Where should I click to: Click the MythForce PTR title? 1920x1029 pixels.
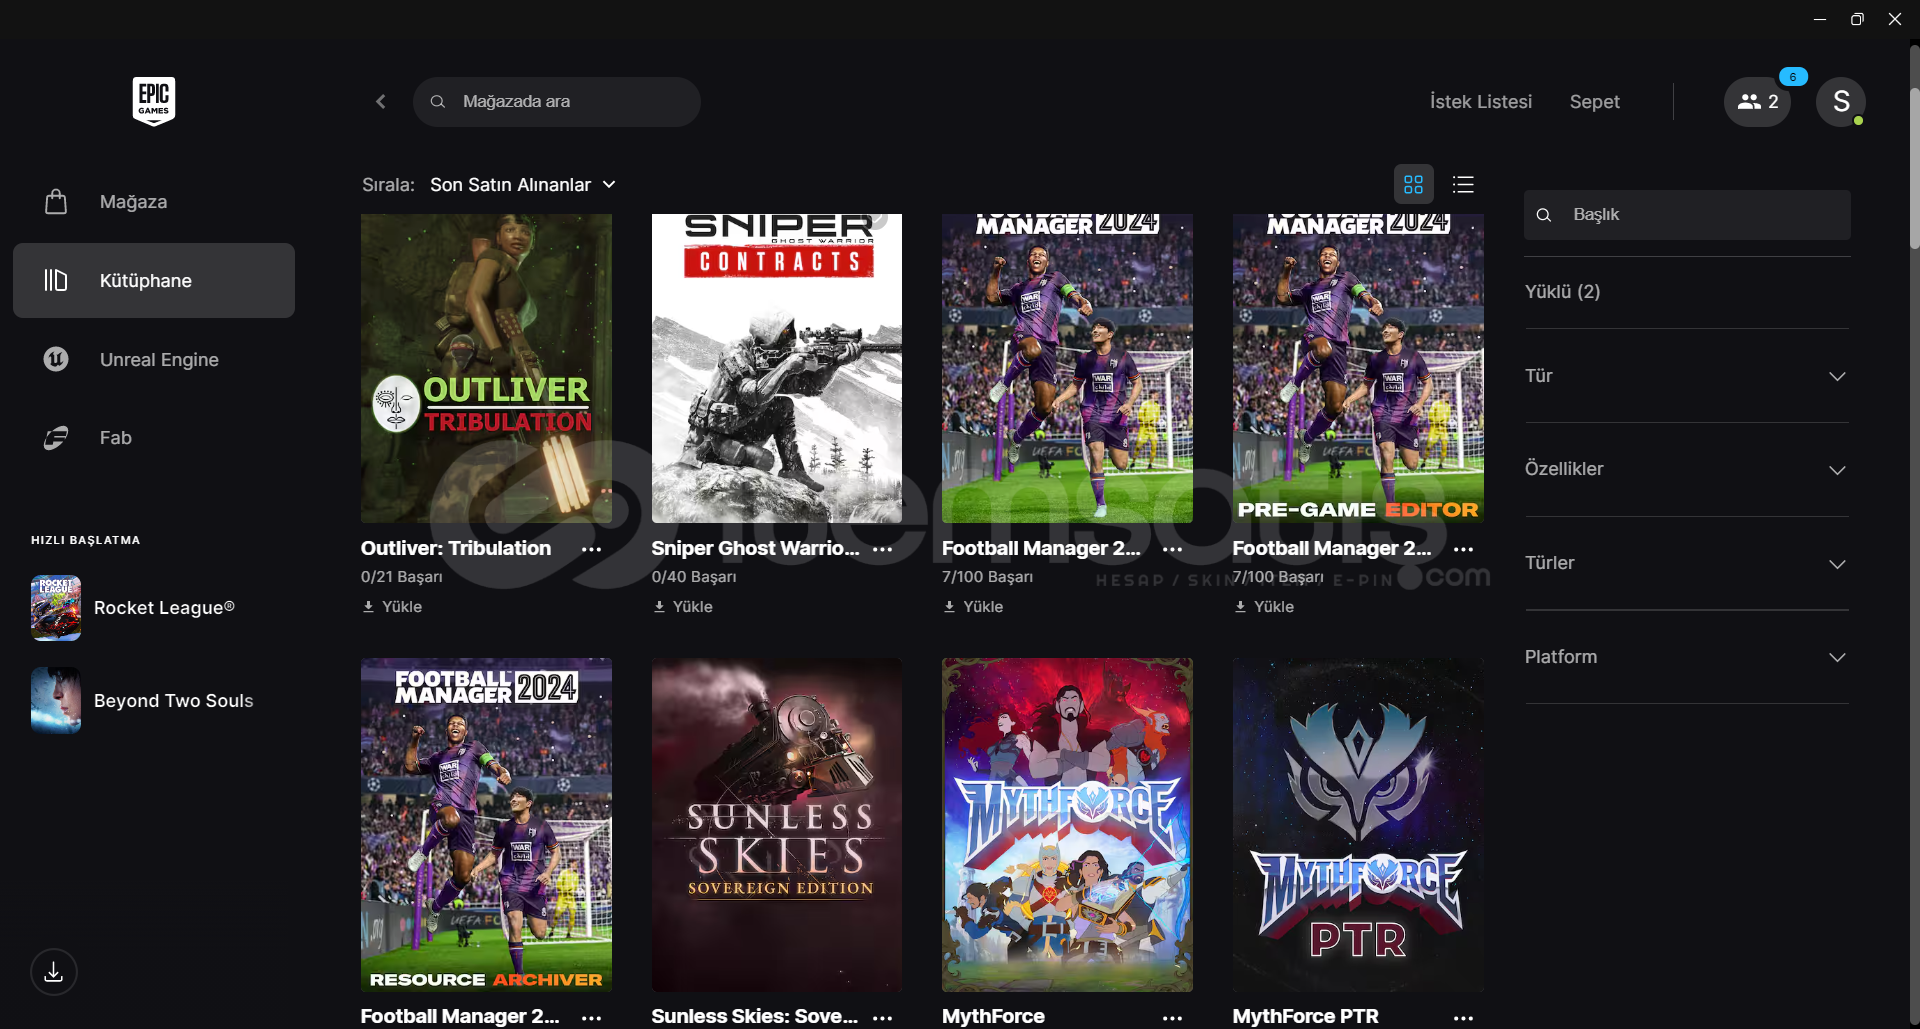(x=1305, y=1017)
